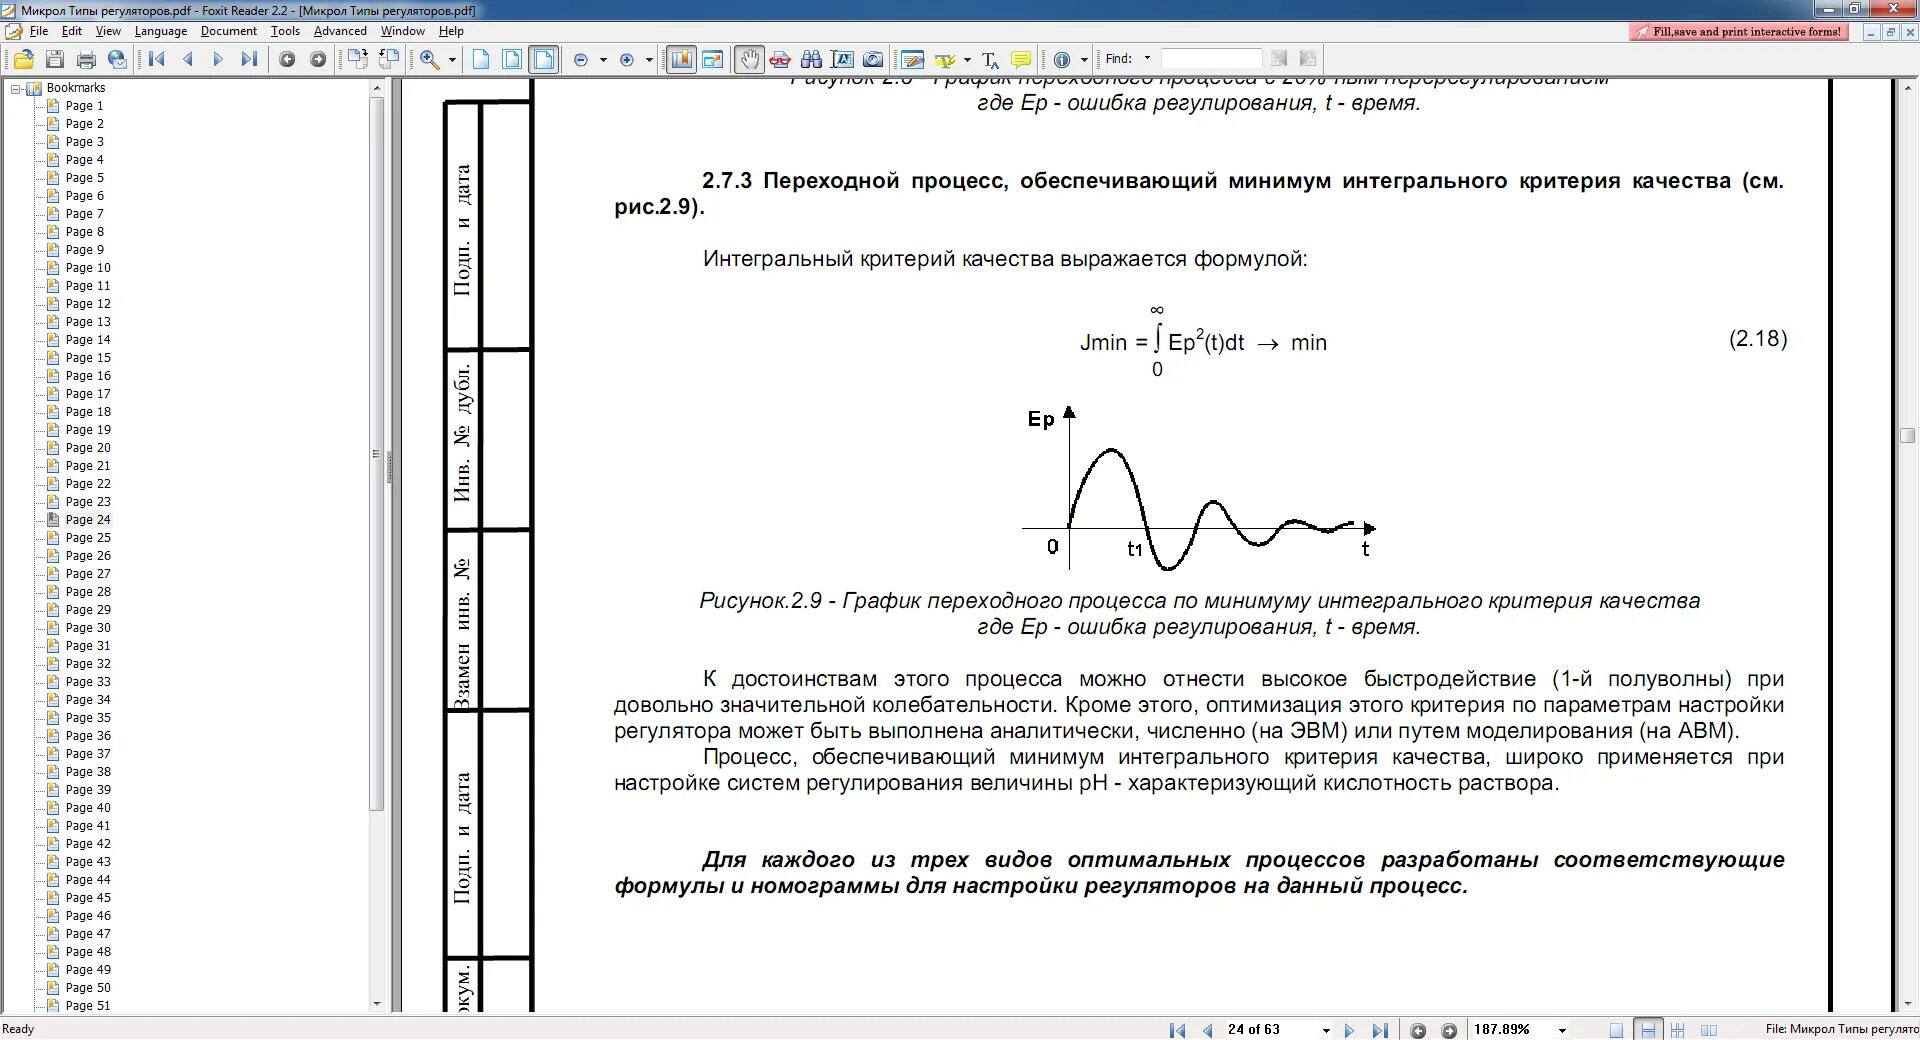Go to bookmark Page 51

[x=88, y=1006]
